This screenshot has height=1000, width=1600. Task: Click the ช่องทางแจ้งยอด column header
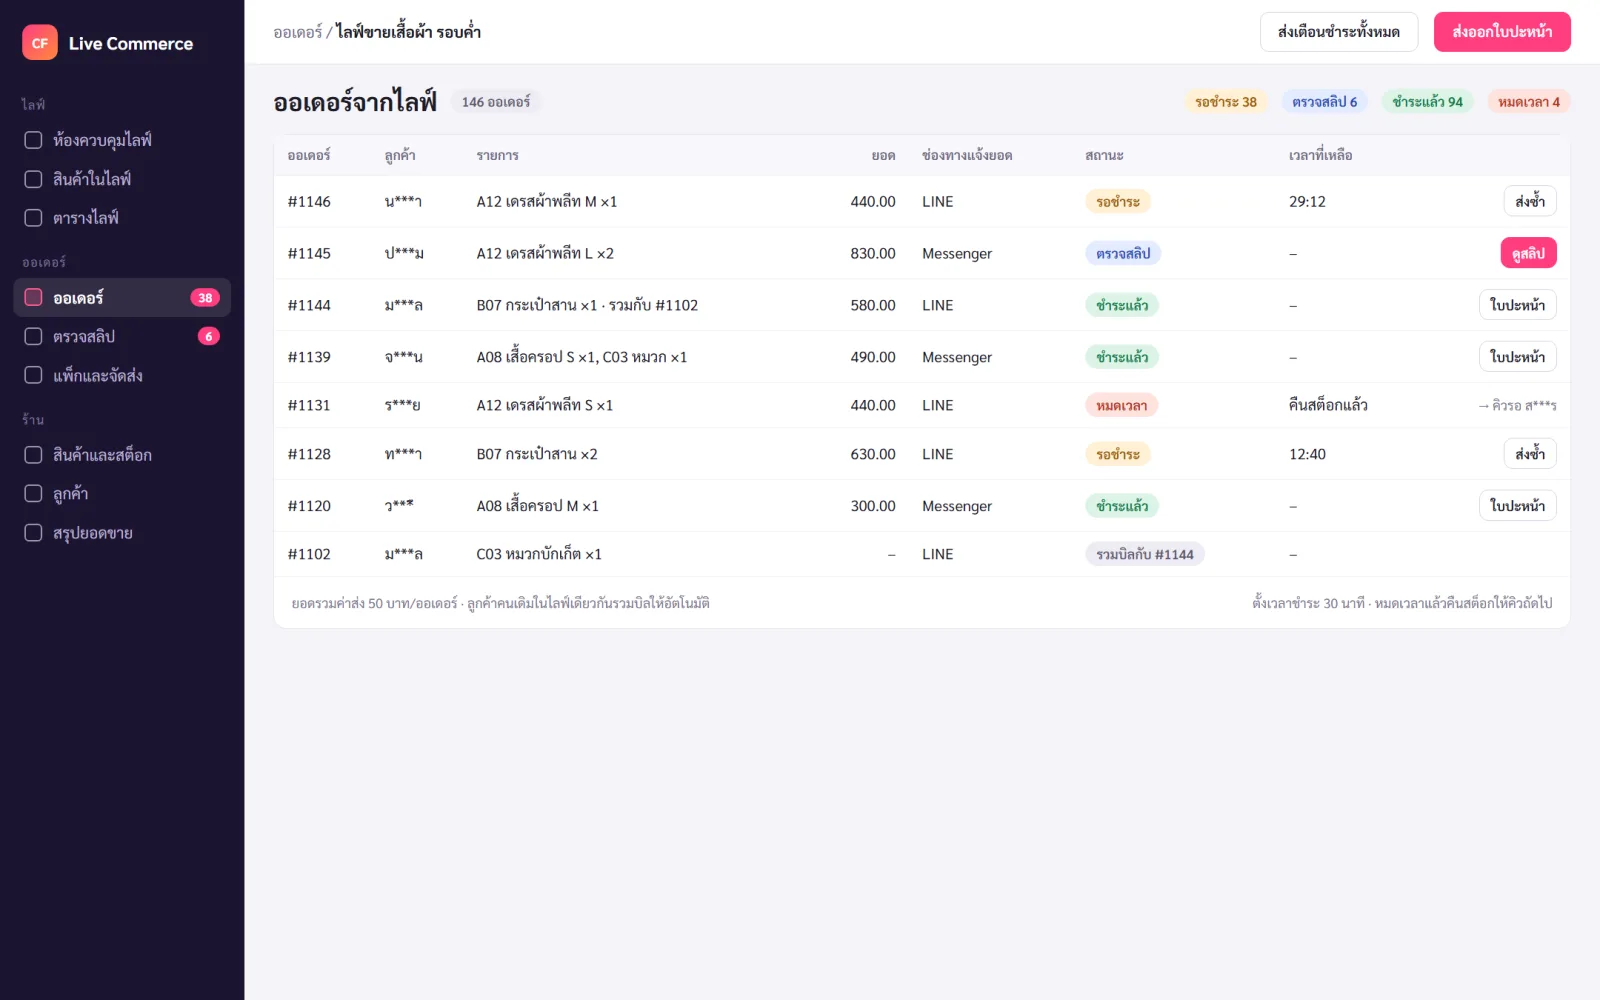(x=967, y=155)
